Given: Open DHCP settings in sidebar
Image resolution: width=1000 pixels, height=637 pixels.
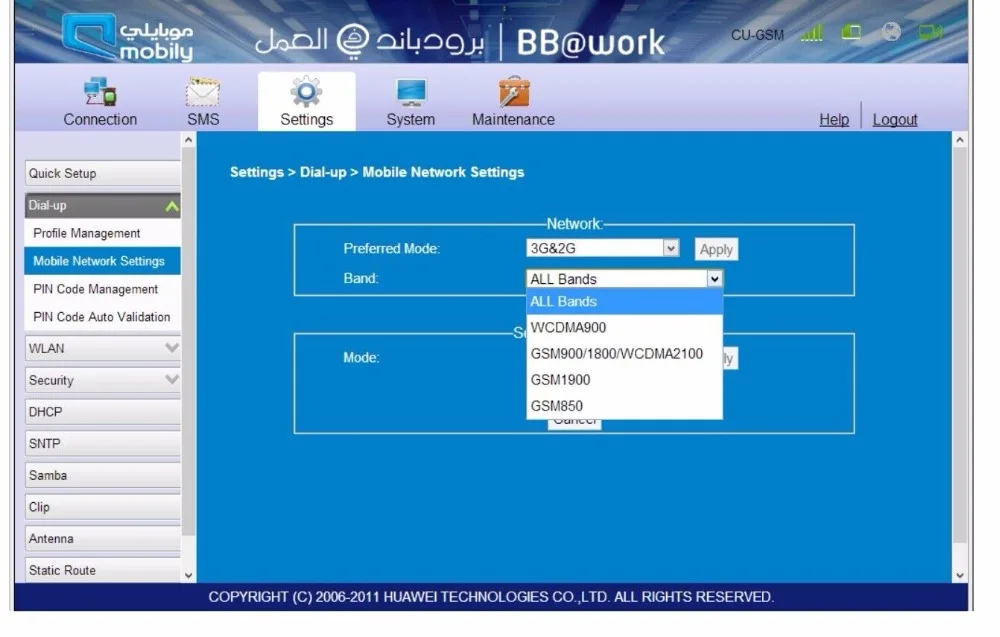Looking at the screenshot, I should [x=103, y=412].
